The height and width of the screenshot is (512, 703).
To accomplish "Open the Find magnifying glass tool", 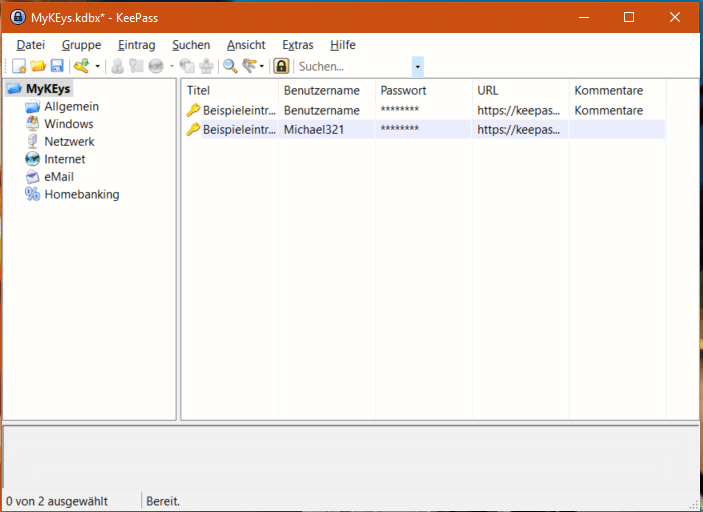I will coord(230,66).
